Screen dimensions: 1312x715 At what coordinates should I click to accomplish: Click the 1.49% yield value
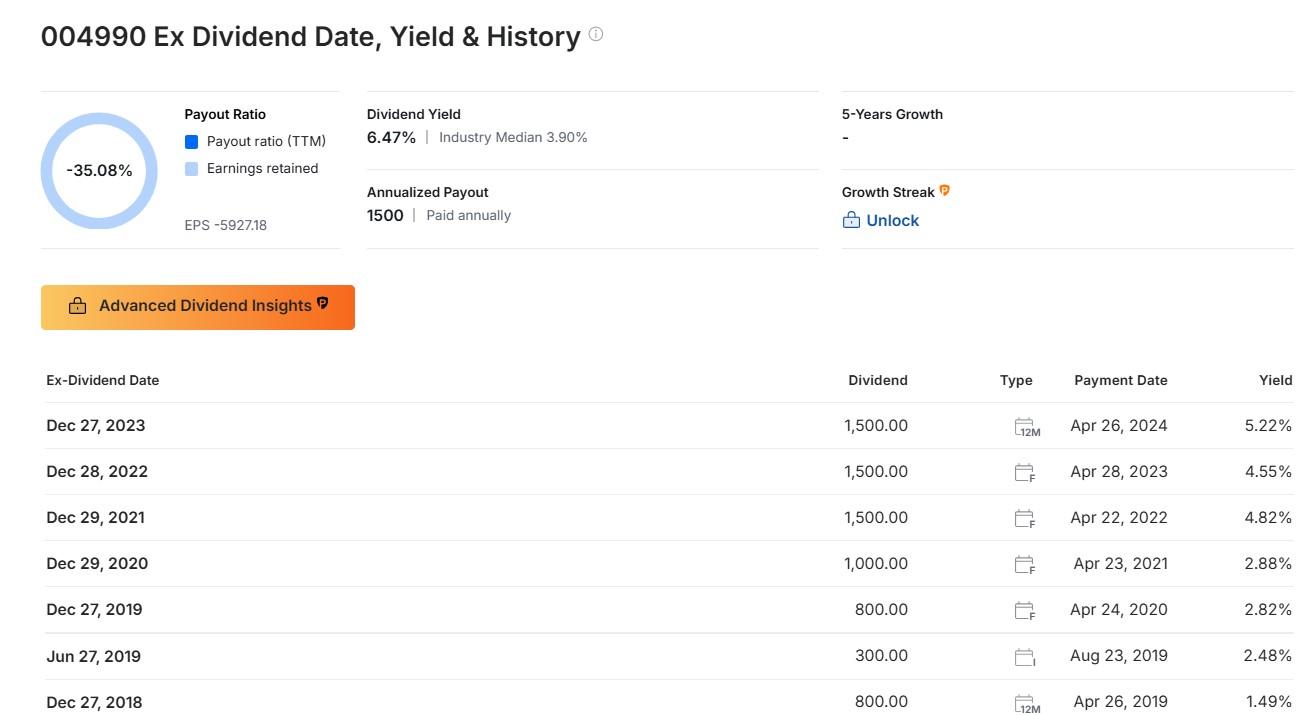(x=1269, y=703)
